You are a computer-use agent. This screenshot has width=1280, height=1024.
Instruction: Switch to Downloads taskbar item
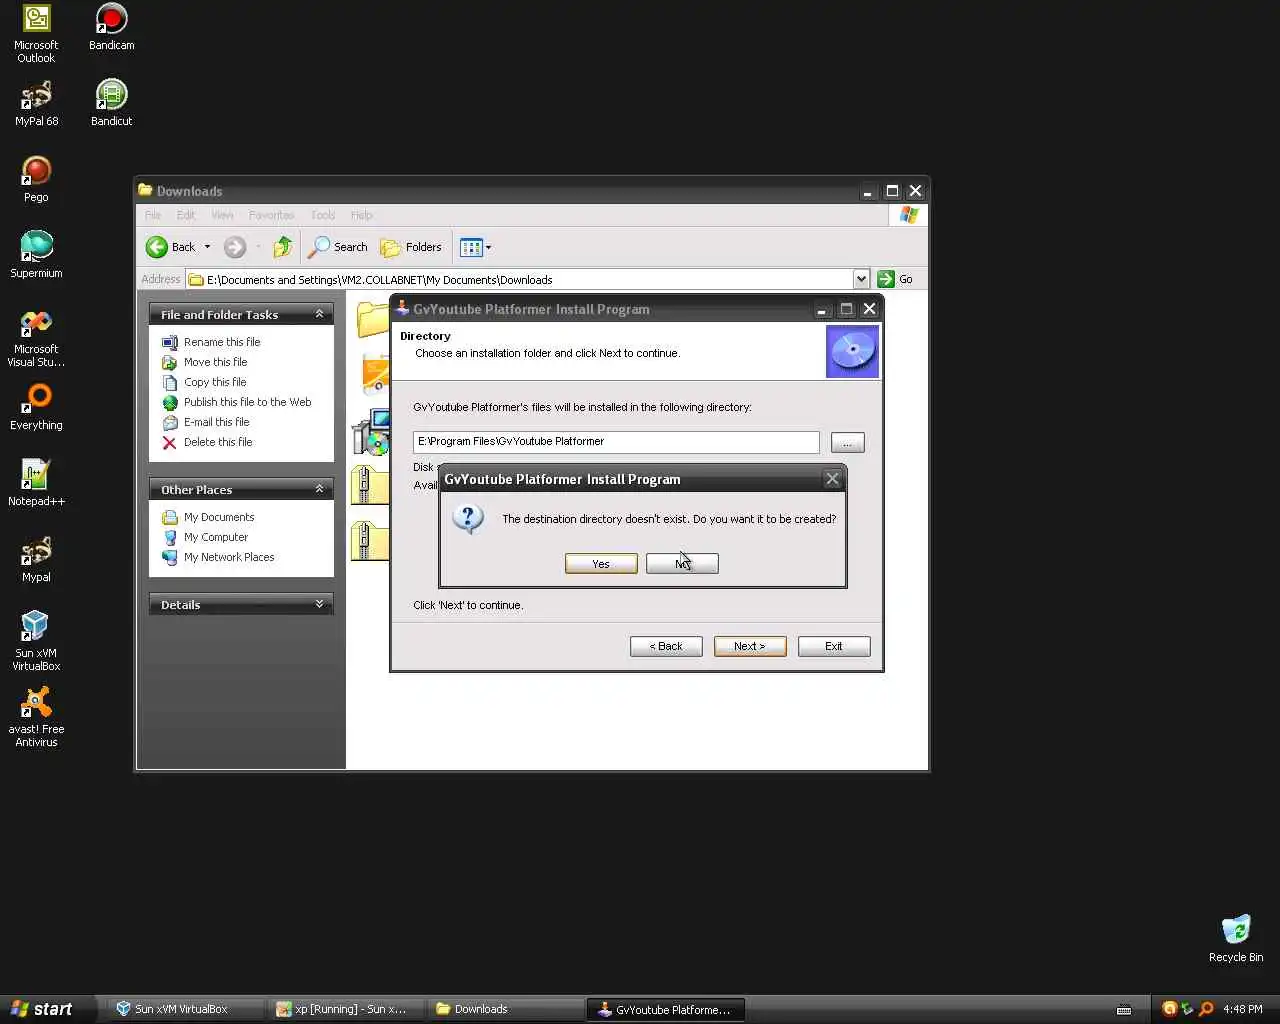pyautogui.click(x=504, y=1009)
